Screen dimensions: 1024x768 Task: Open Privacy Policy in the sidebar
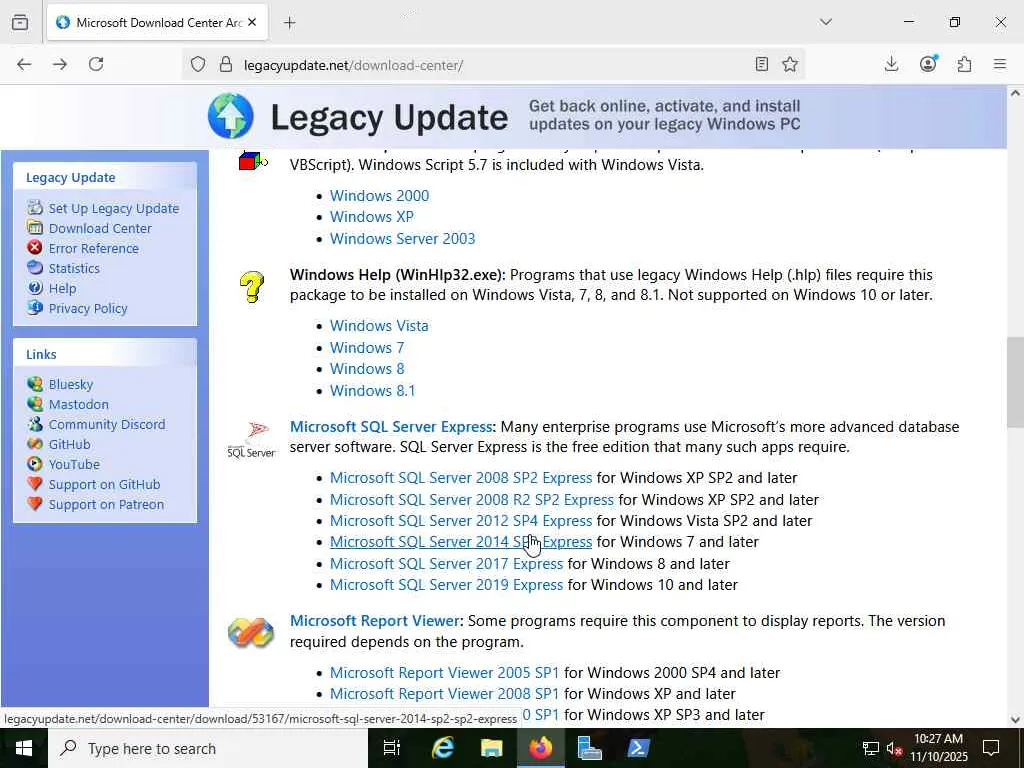pos(88,308)
